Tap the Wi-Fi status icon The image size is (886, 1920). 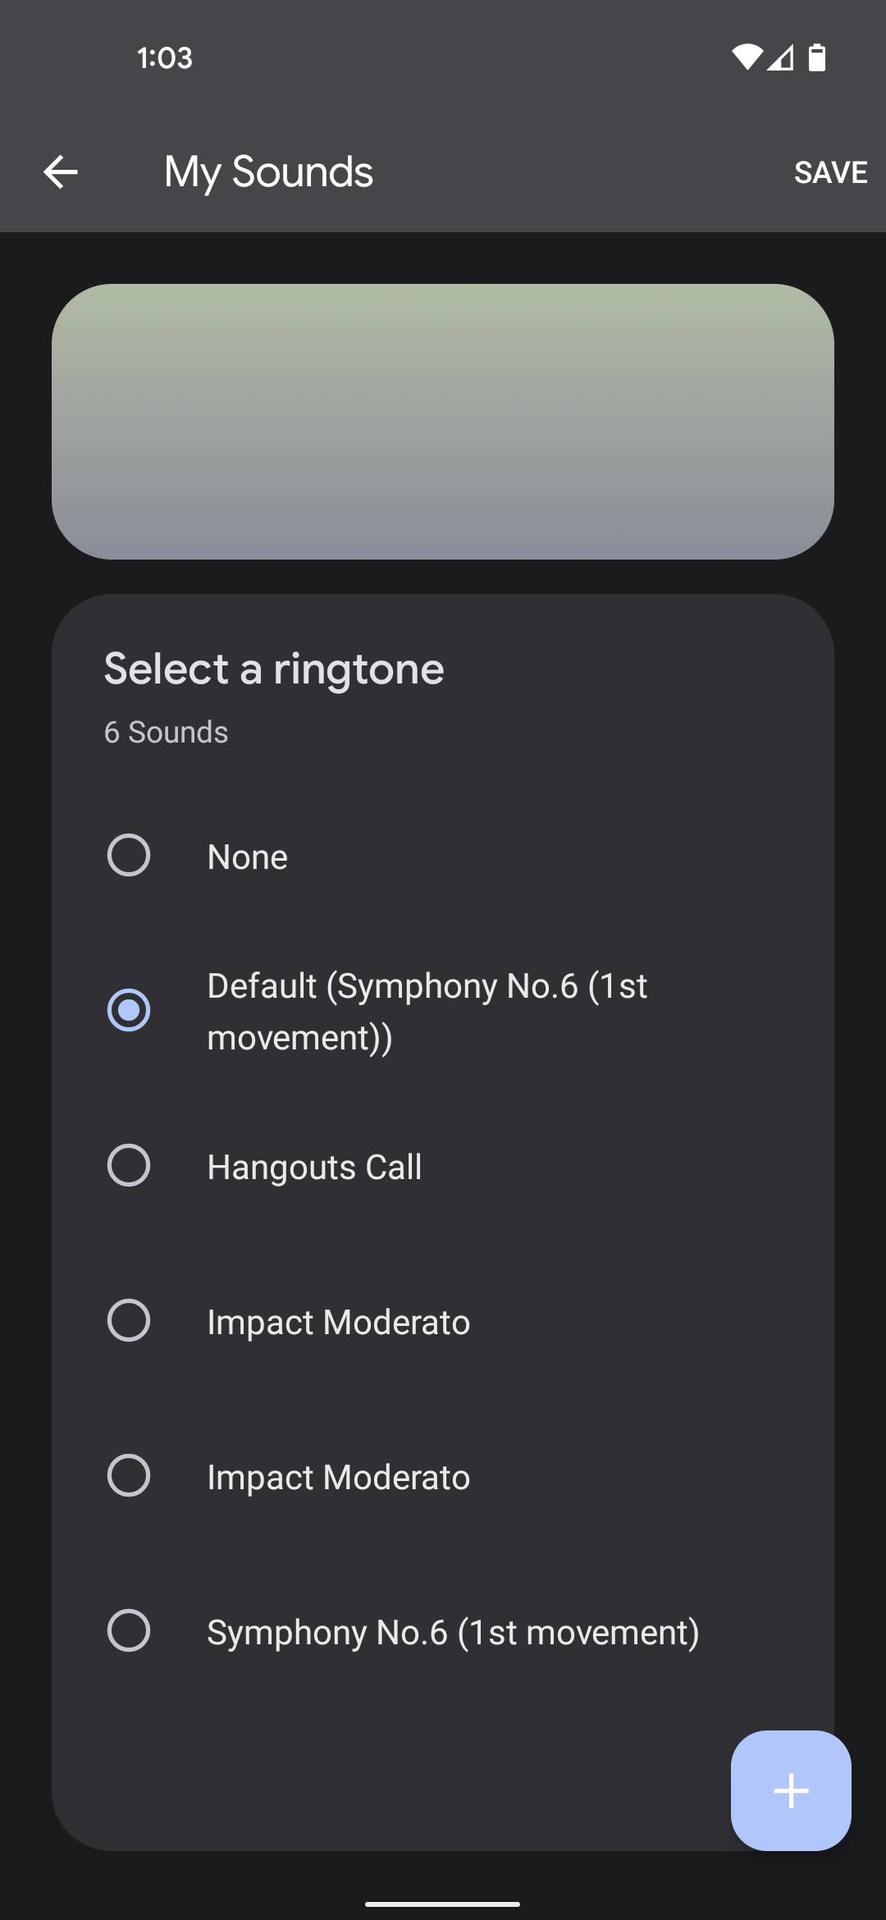tap(747, 57)
